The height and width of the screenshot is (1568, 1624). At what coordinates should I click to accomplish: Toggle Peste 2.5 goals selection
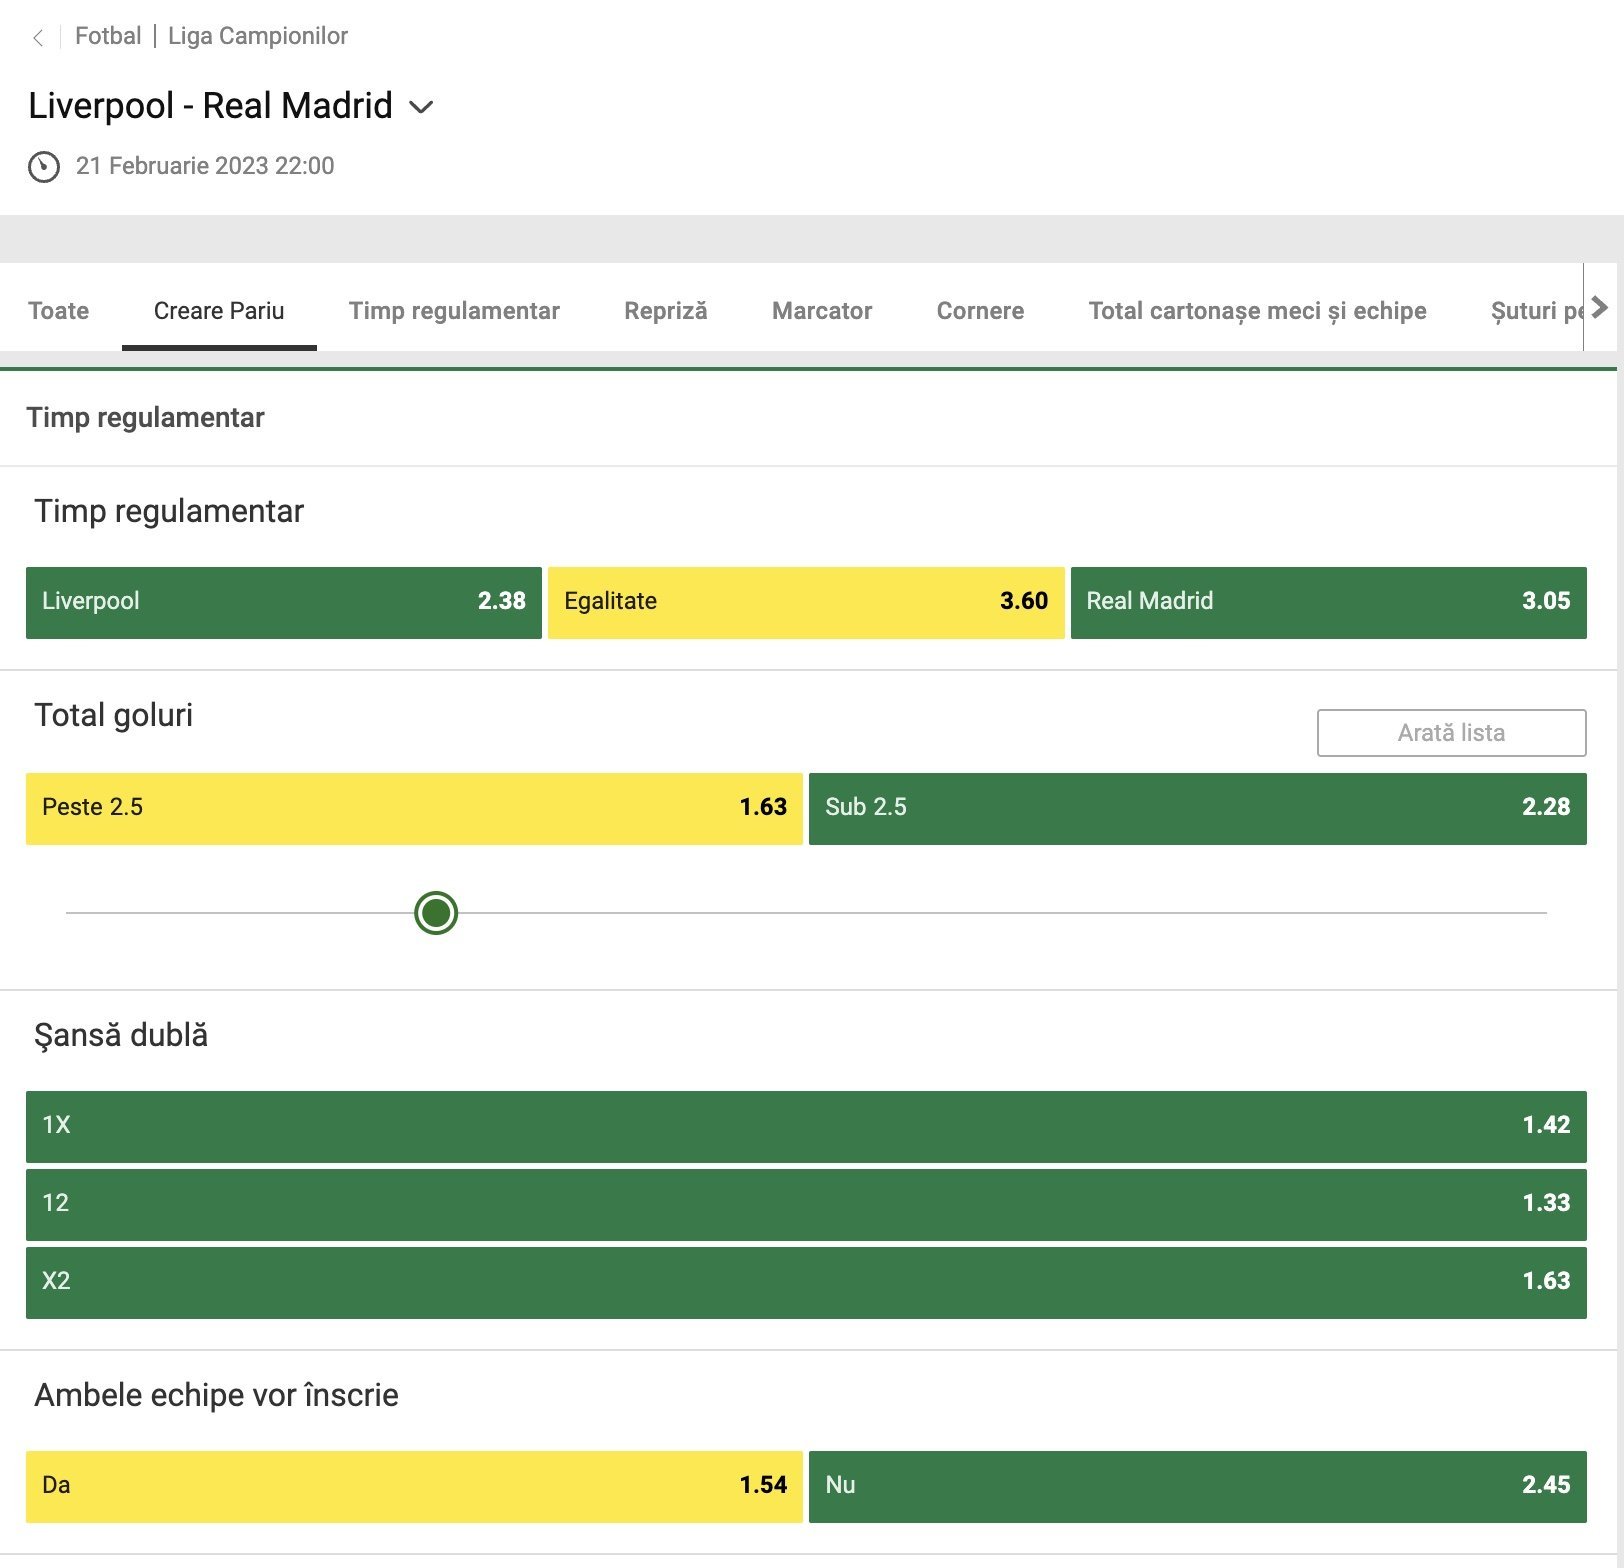(414, 809)
